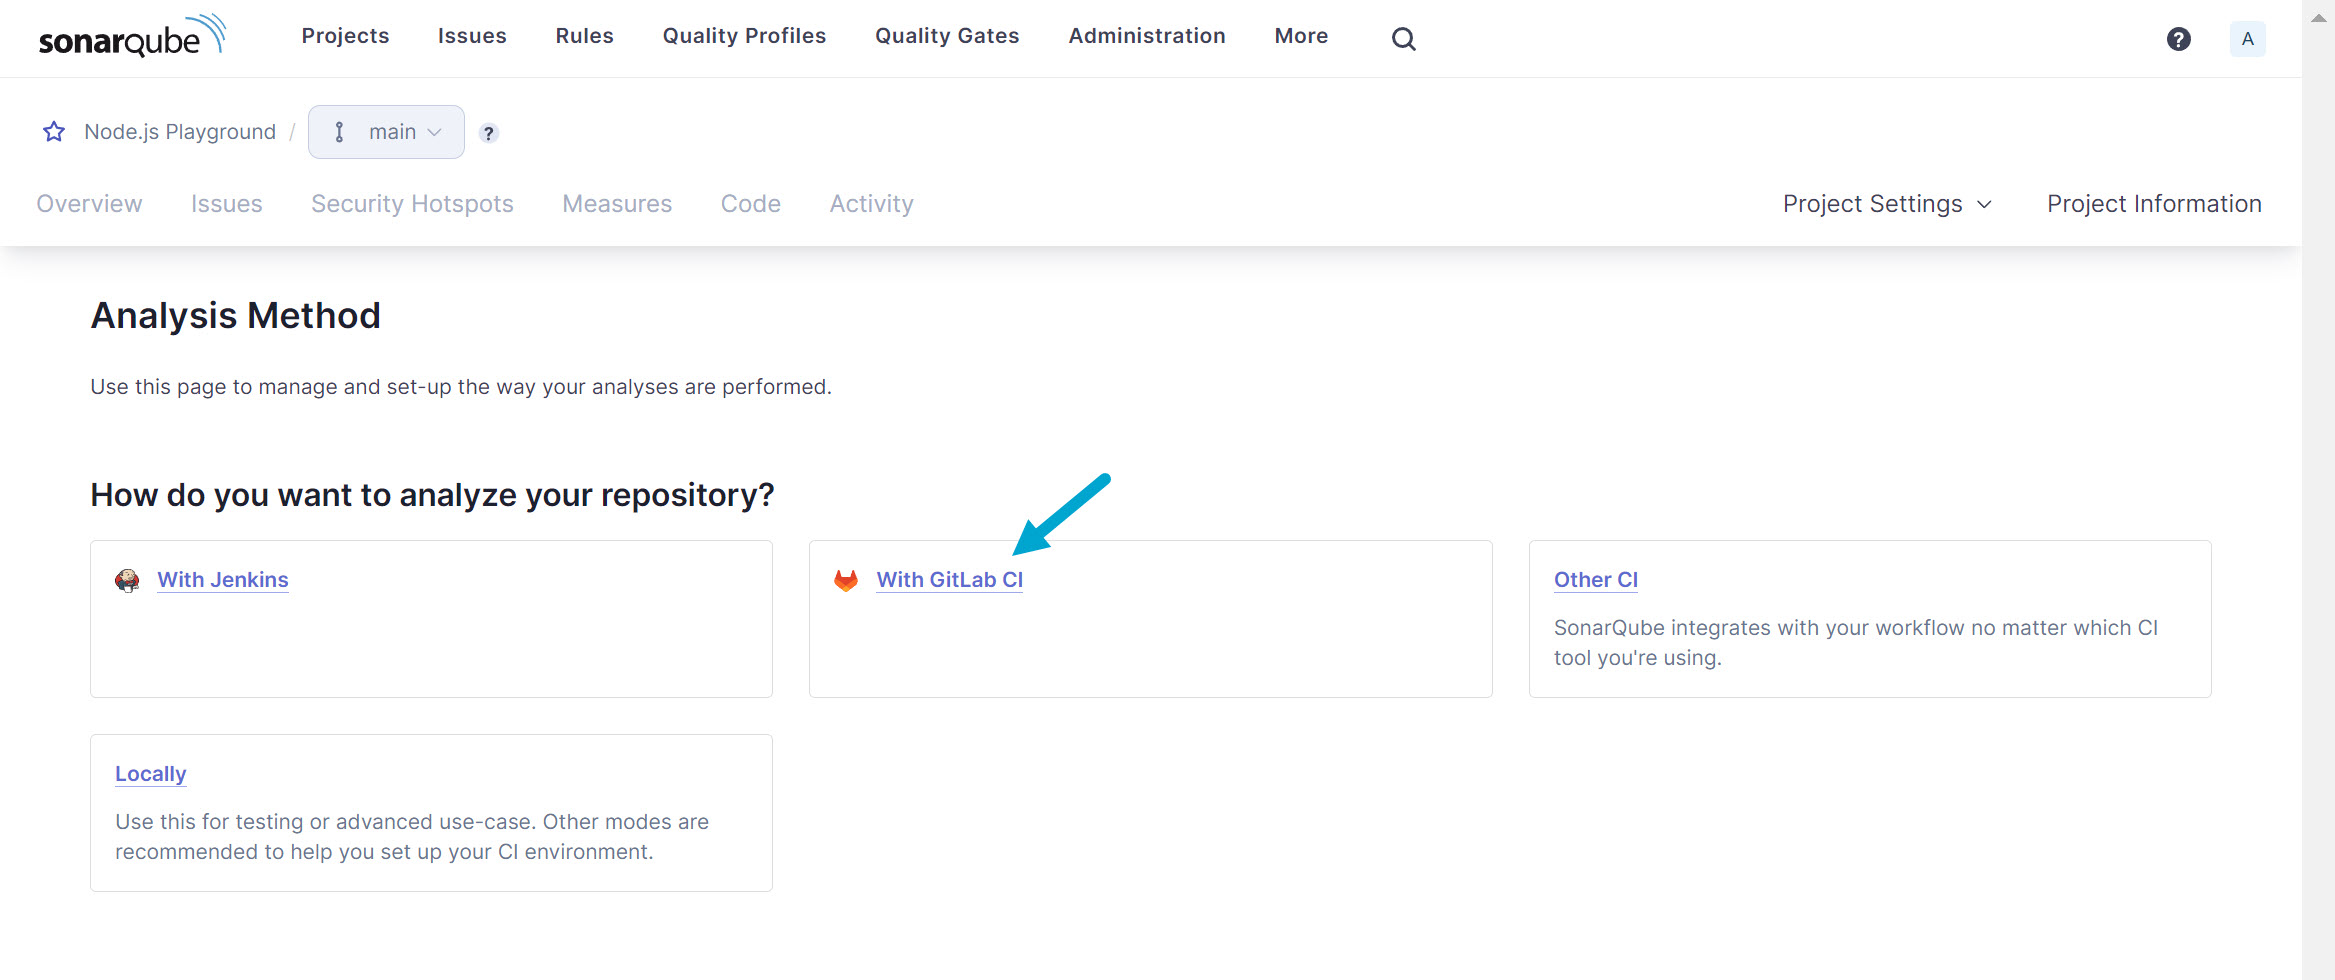
Task: Toggle the favorite star for Node.js Playground
Action: point(54,132)
